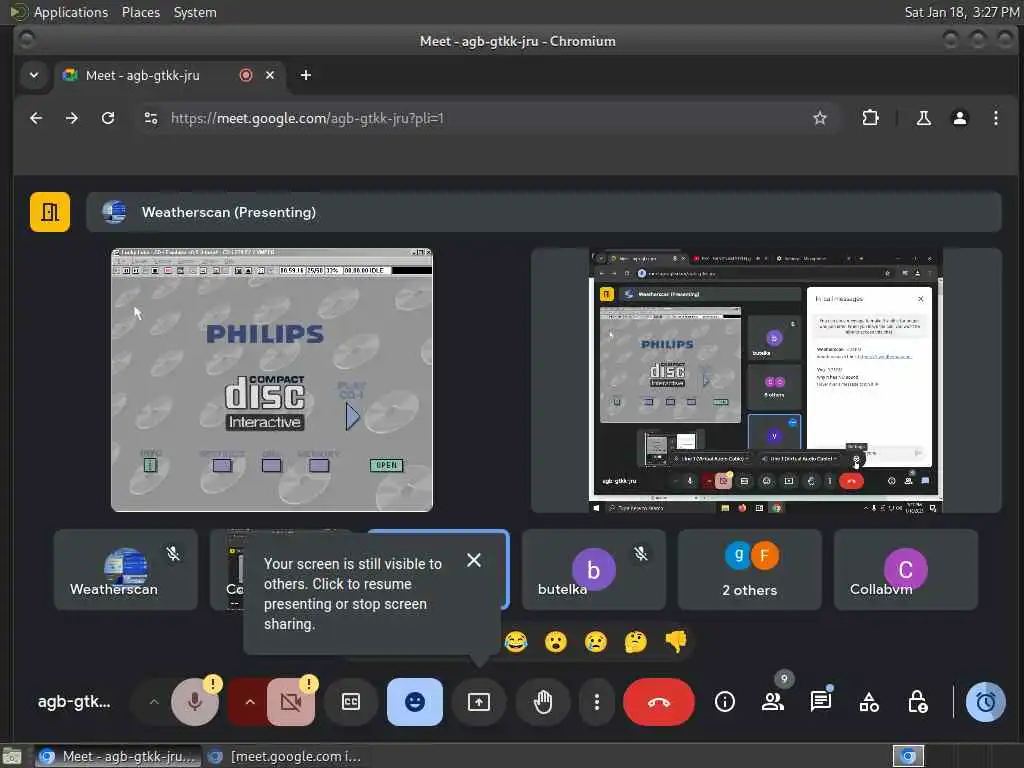Image resolution: width=1024 pixels, height=768 pixels.
Task: Open the browser profile icon
Action: (959, 118)
